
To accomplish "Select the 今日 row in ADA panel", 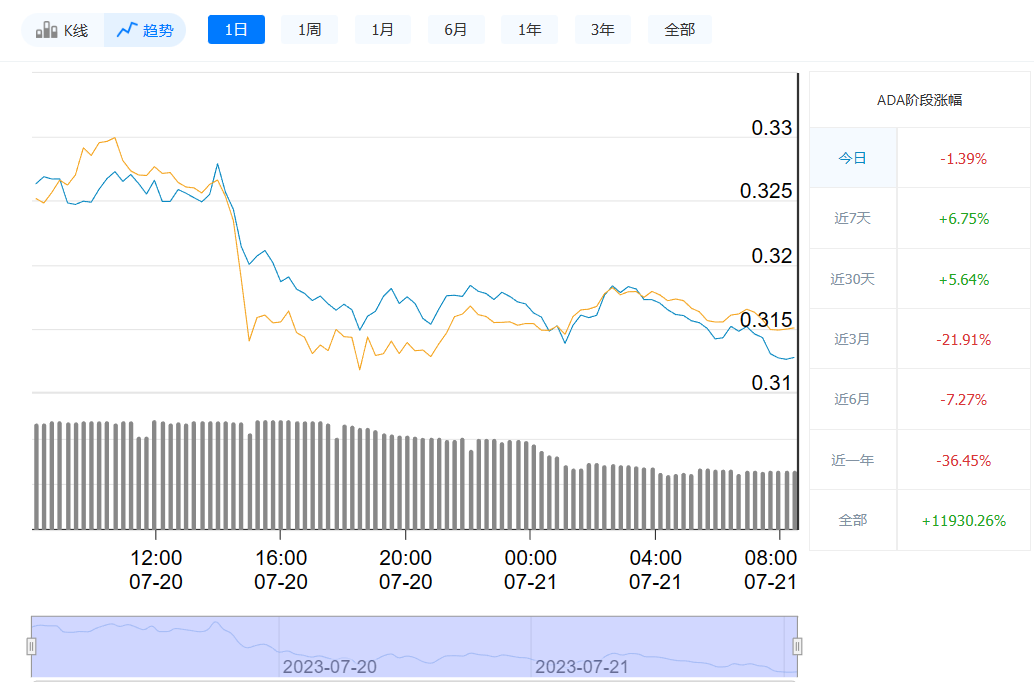I will 852,158.
